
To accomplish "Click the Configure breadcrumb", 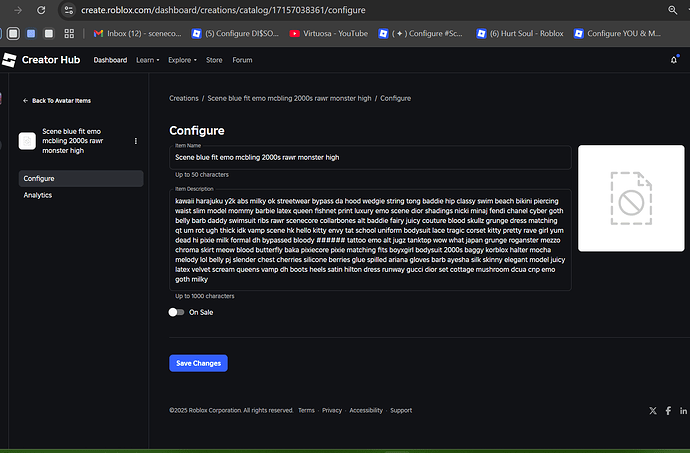I will (395, 98).
